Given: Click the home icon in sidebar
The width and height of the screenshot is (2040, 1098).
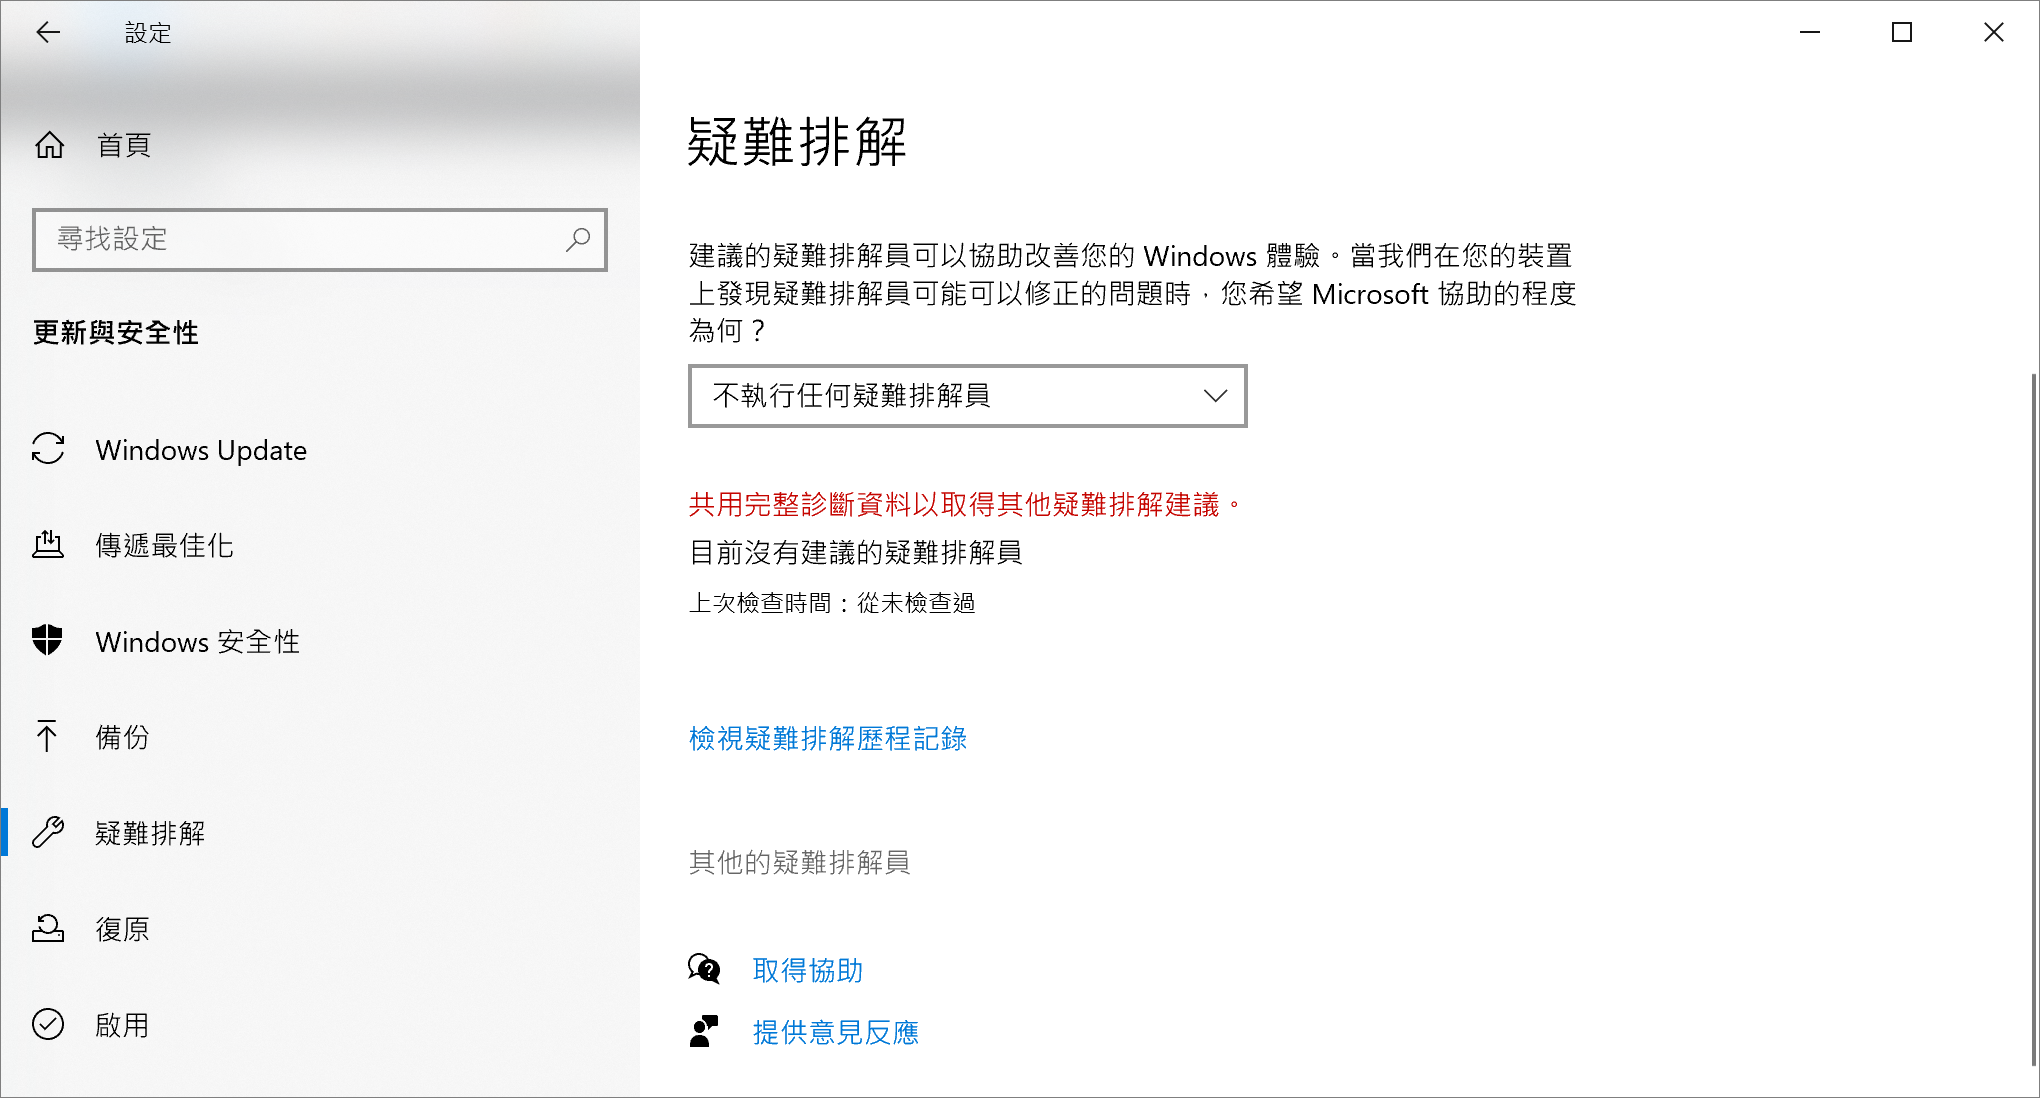Looking at the screenshot, I should (49, 146).
